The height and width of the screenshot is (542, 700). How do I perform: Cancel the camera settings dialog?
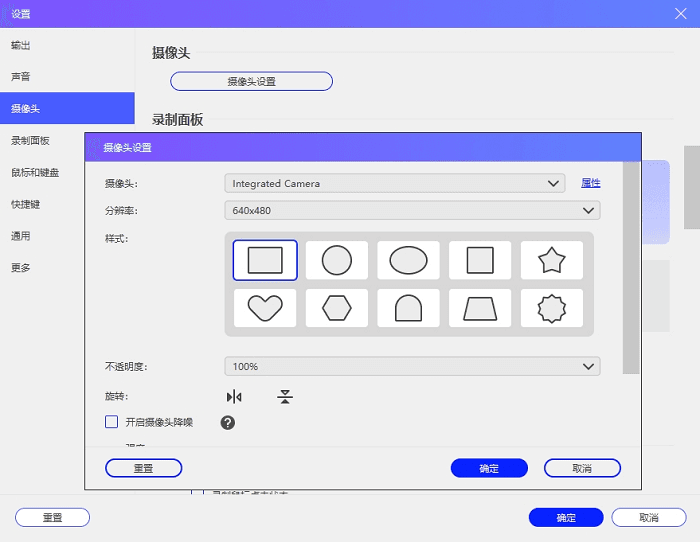point(582,468)
